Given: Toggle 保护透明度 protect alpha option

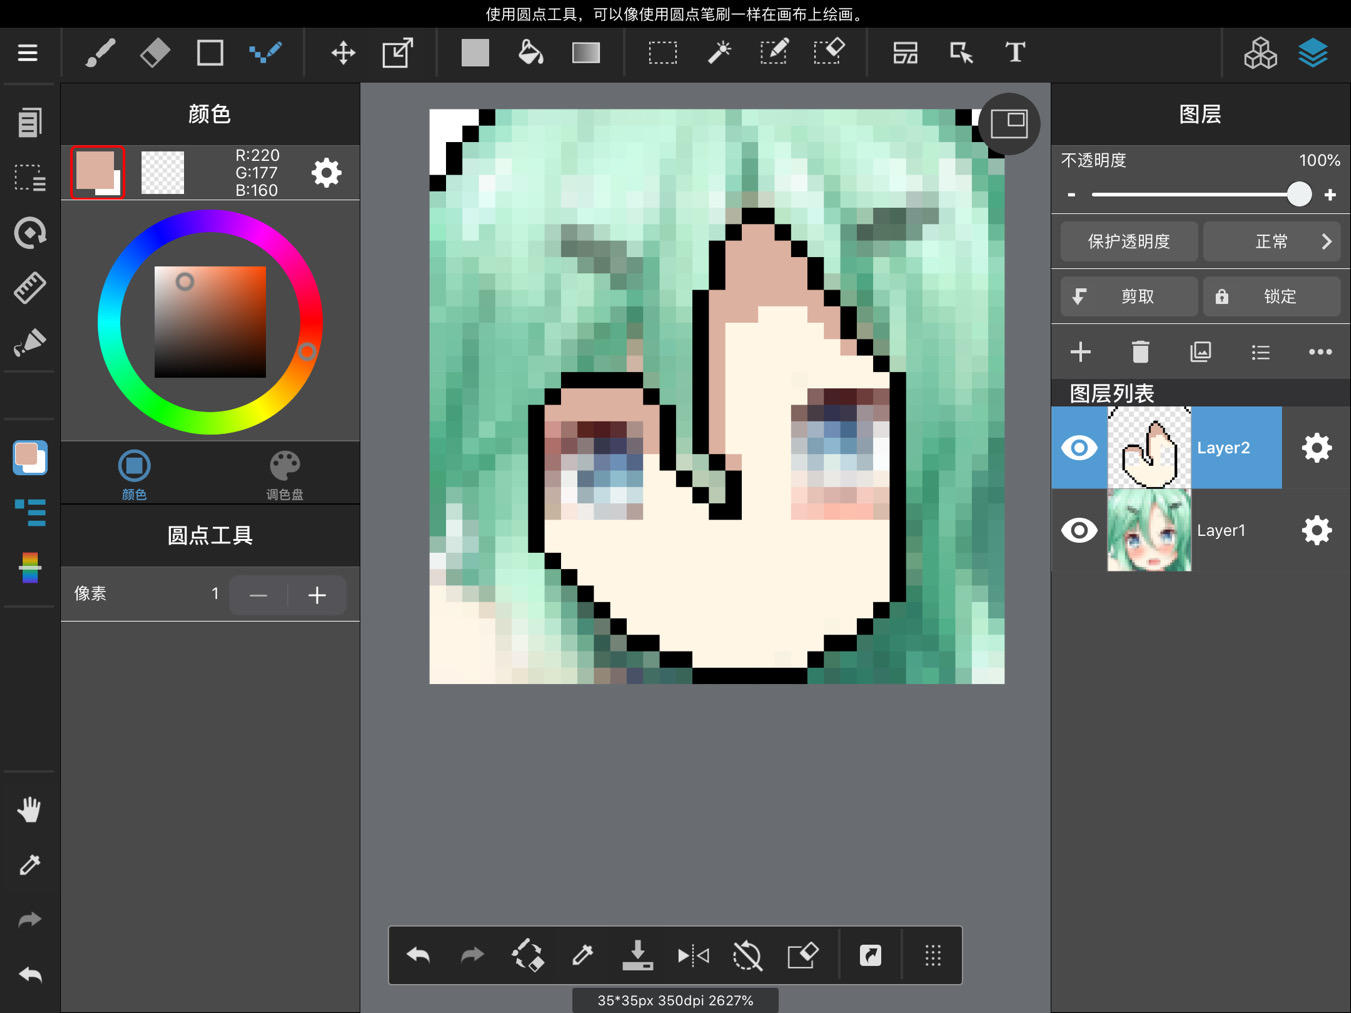Looking at the screenshot, I should tap(1129, 241).
